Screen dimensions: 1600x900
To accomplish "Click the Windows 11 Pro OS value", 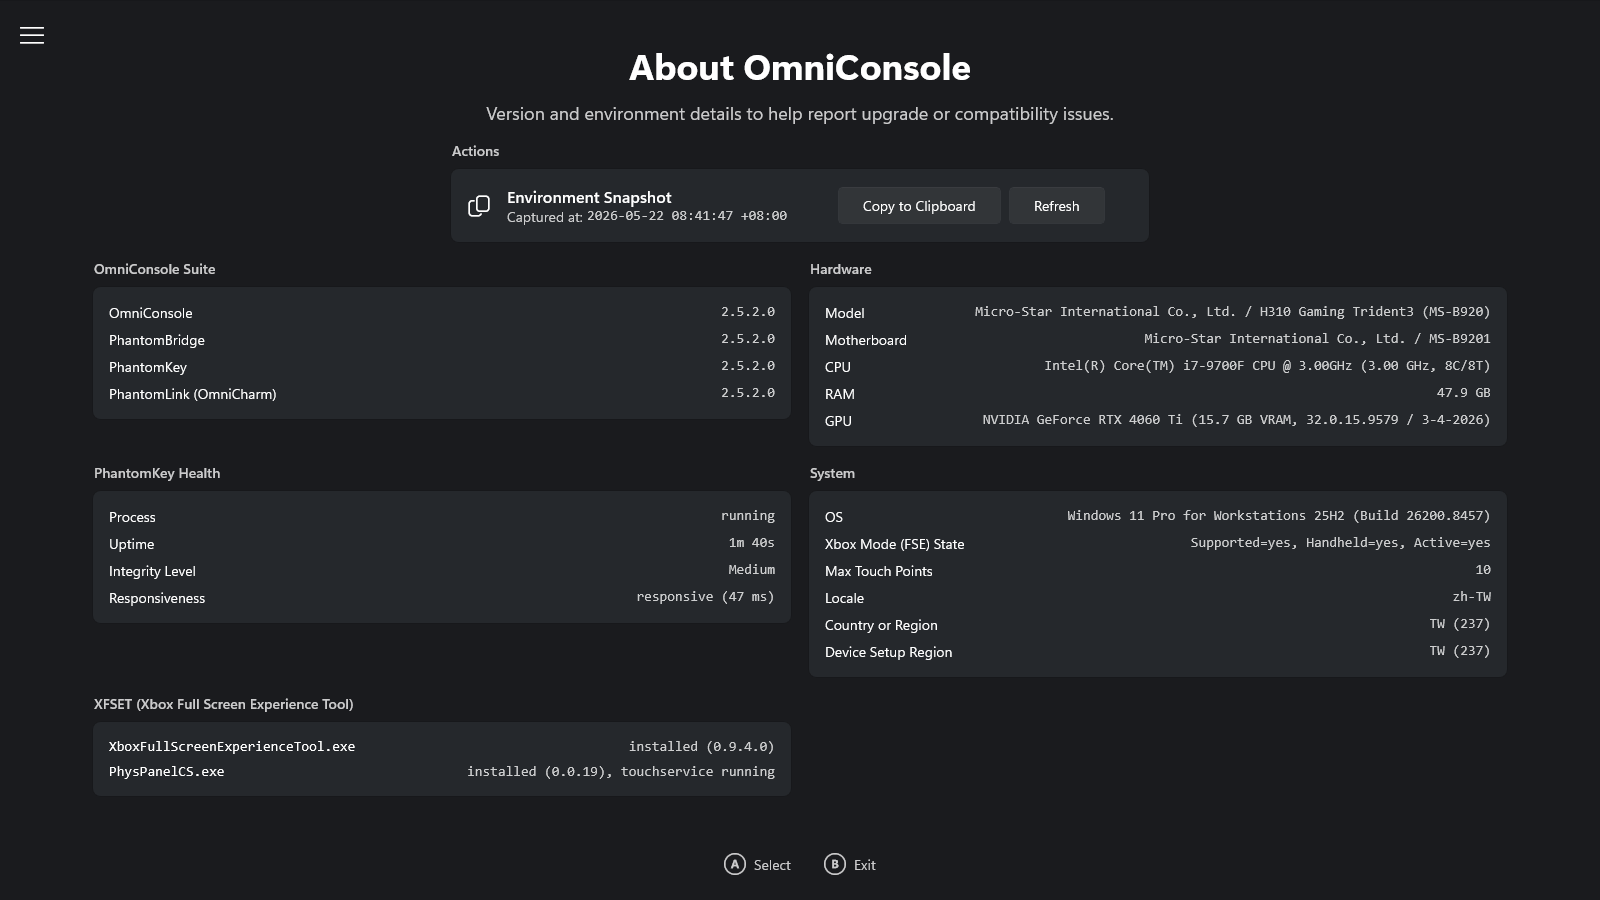I will tap(1279, 516).
